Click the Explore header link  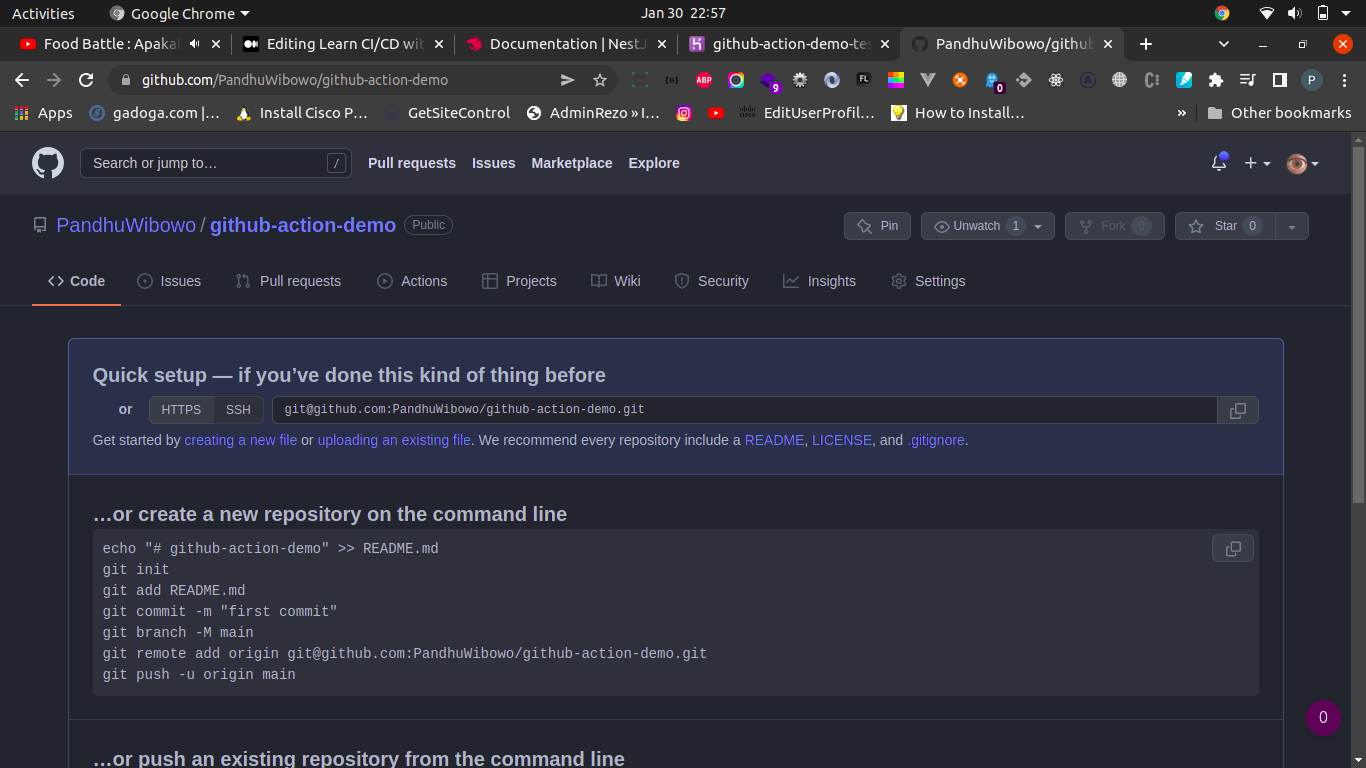(x=654, y=163)
